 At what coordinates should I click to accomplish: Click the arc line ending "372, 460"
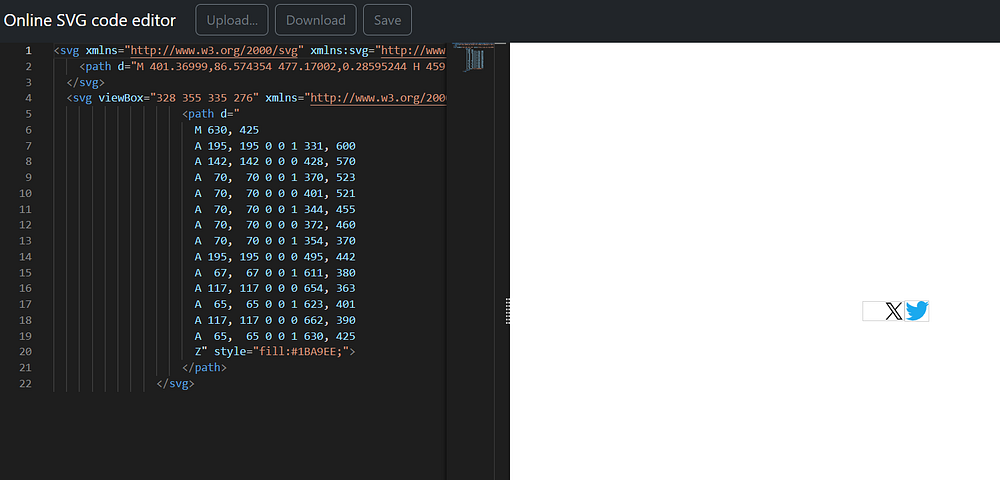[x=275, y=225]
